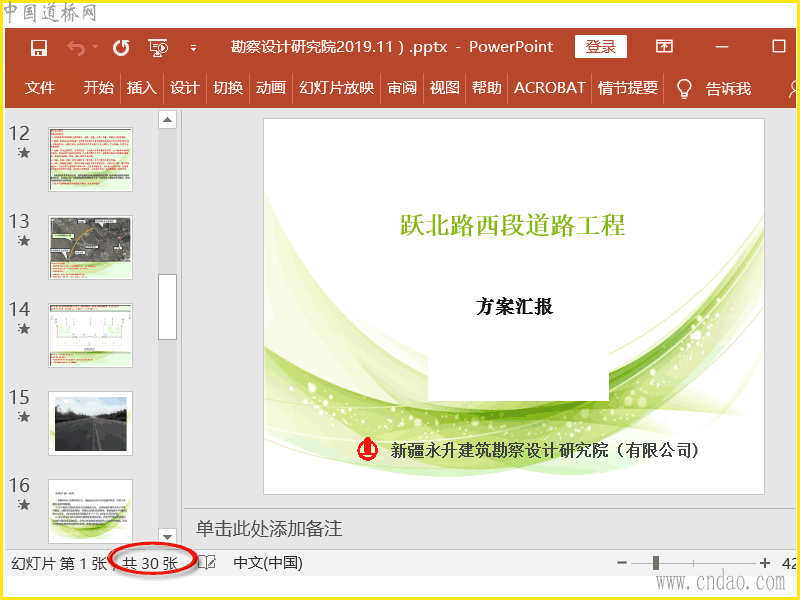Click the lightbulb Tell Me icon
The width and height of the screenshot is (800, 600).
pos(684,88)
